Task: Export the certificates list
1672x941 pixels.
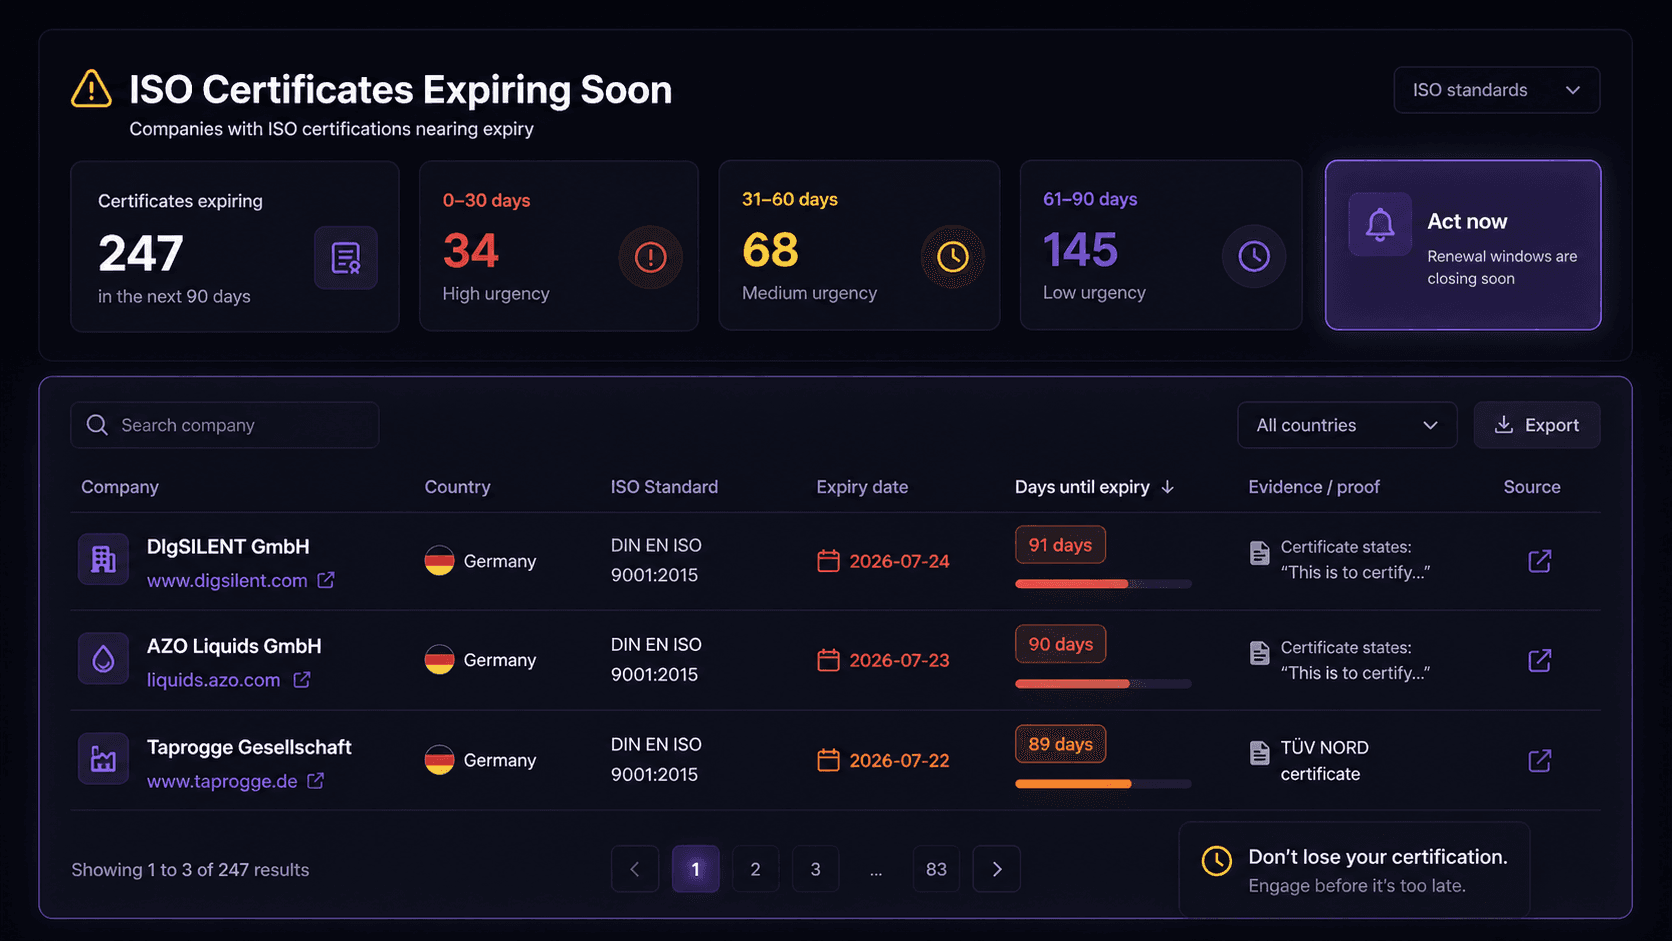Action: [1536, 425]
